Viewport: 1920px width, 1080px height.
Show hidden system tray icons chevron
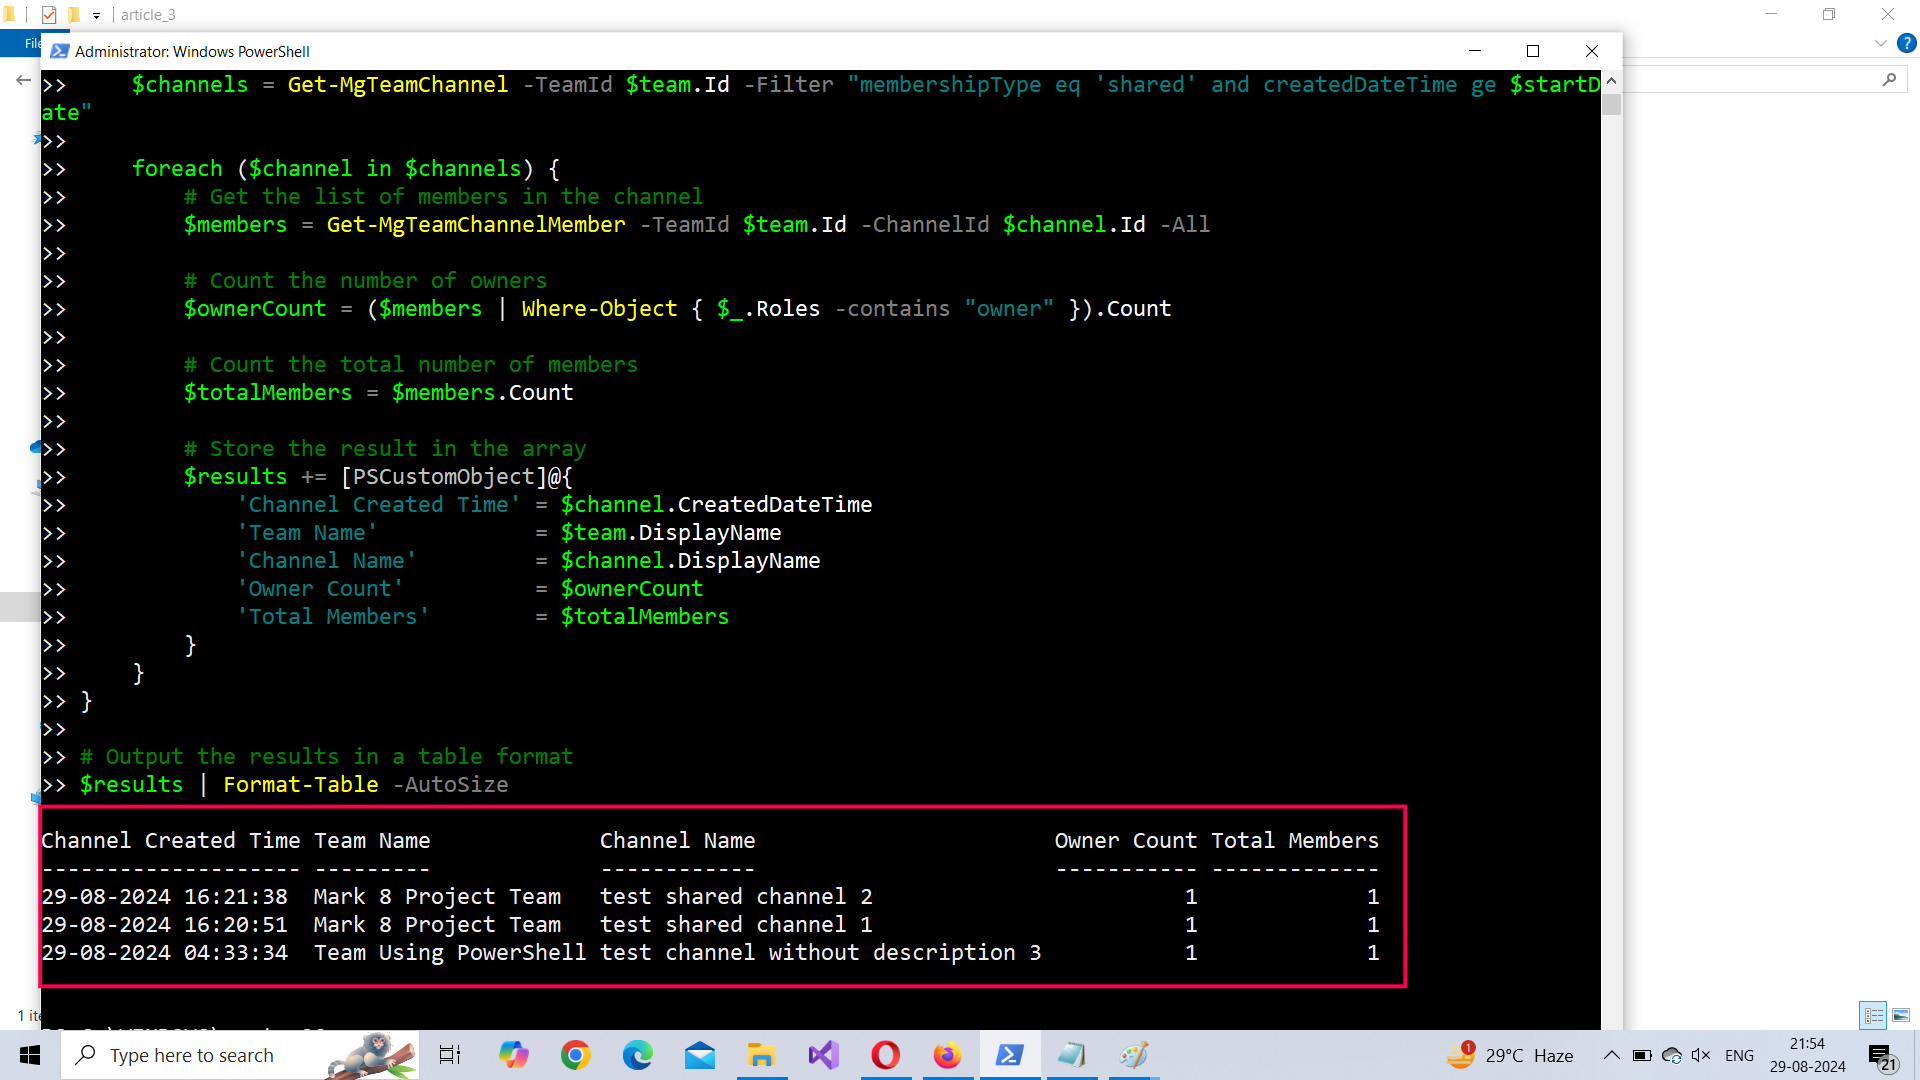[1611, 1055]
